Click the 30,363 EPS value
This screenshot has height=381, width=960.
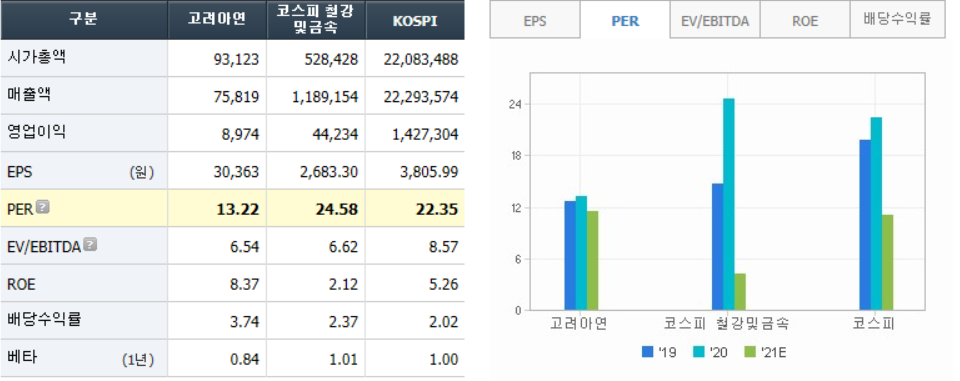point(236,172)
